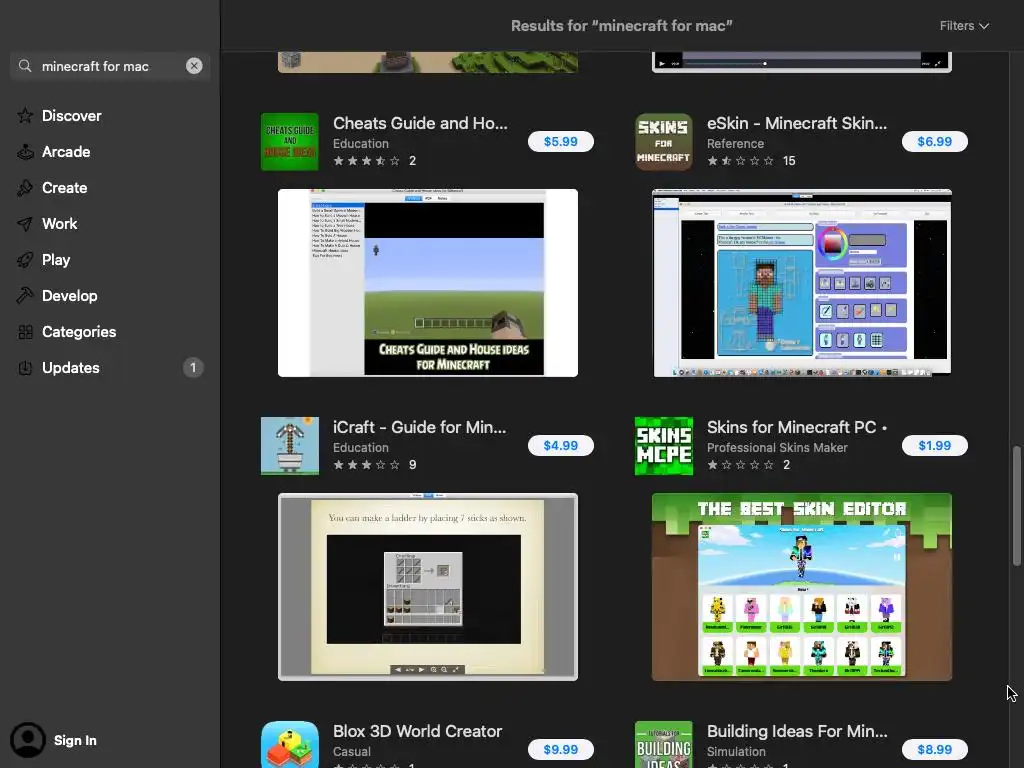Buy iCraft Guide for $4.99
The height and width of the screenshot is (768, 1024).
(x=560, y=445)
